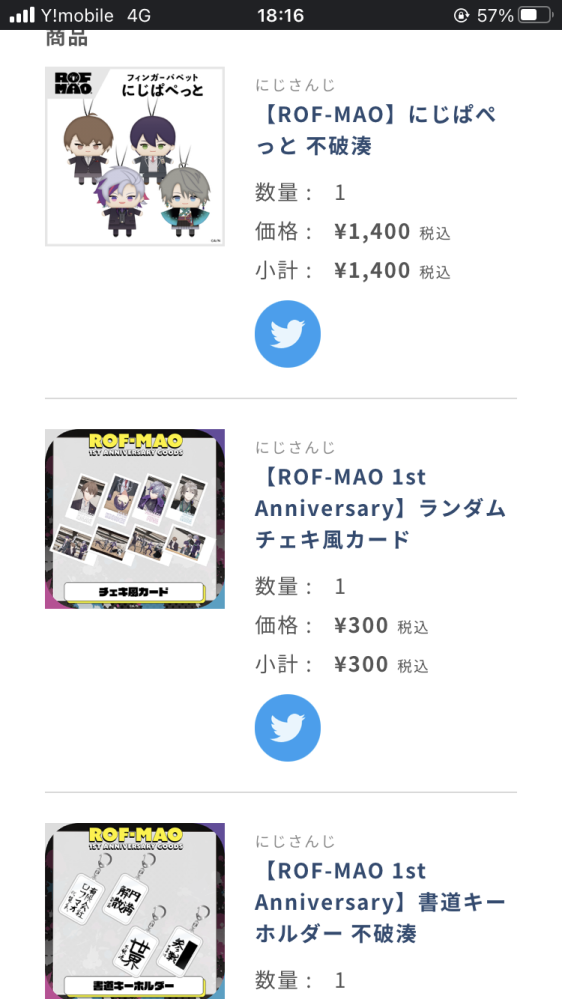The image size is (562, 999).
Task: Tap the 18:16 clock in status bar
Action: tap(280, 15)
